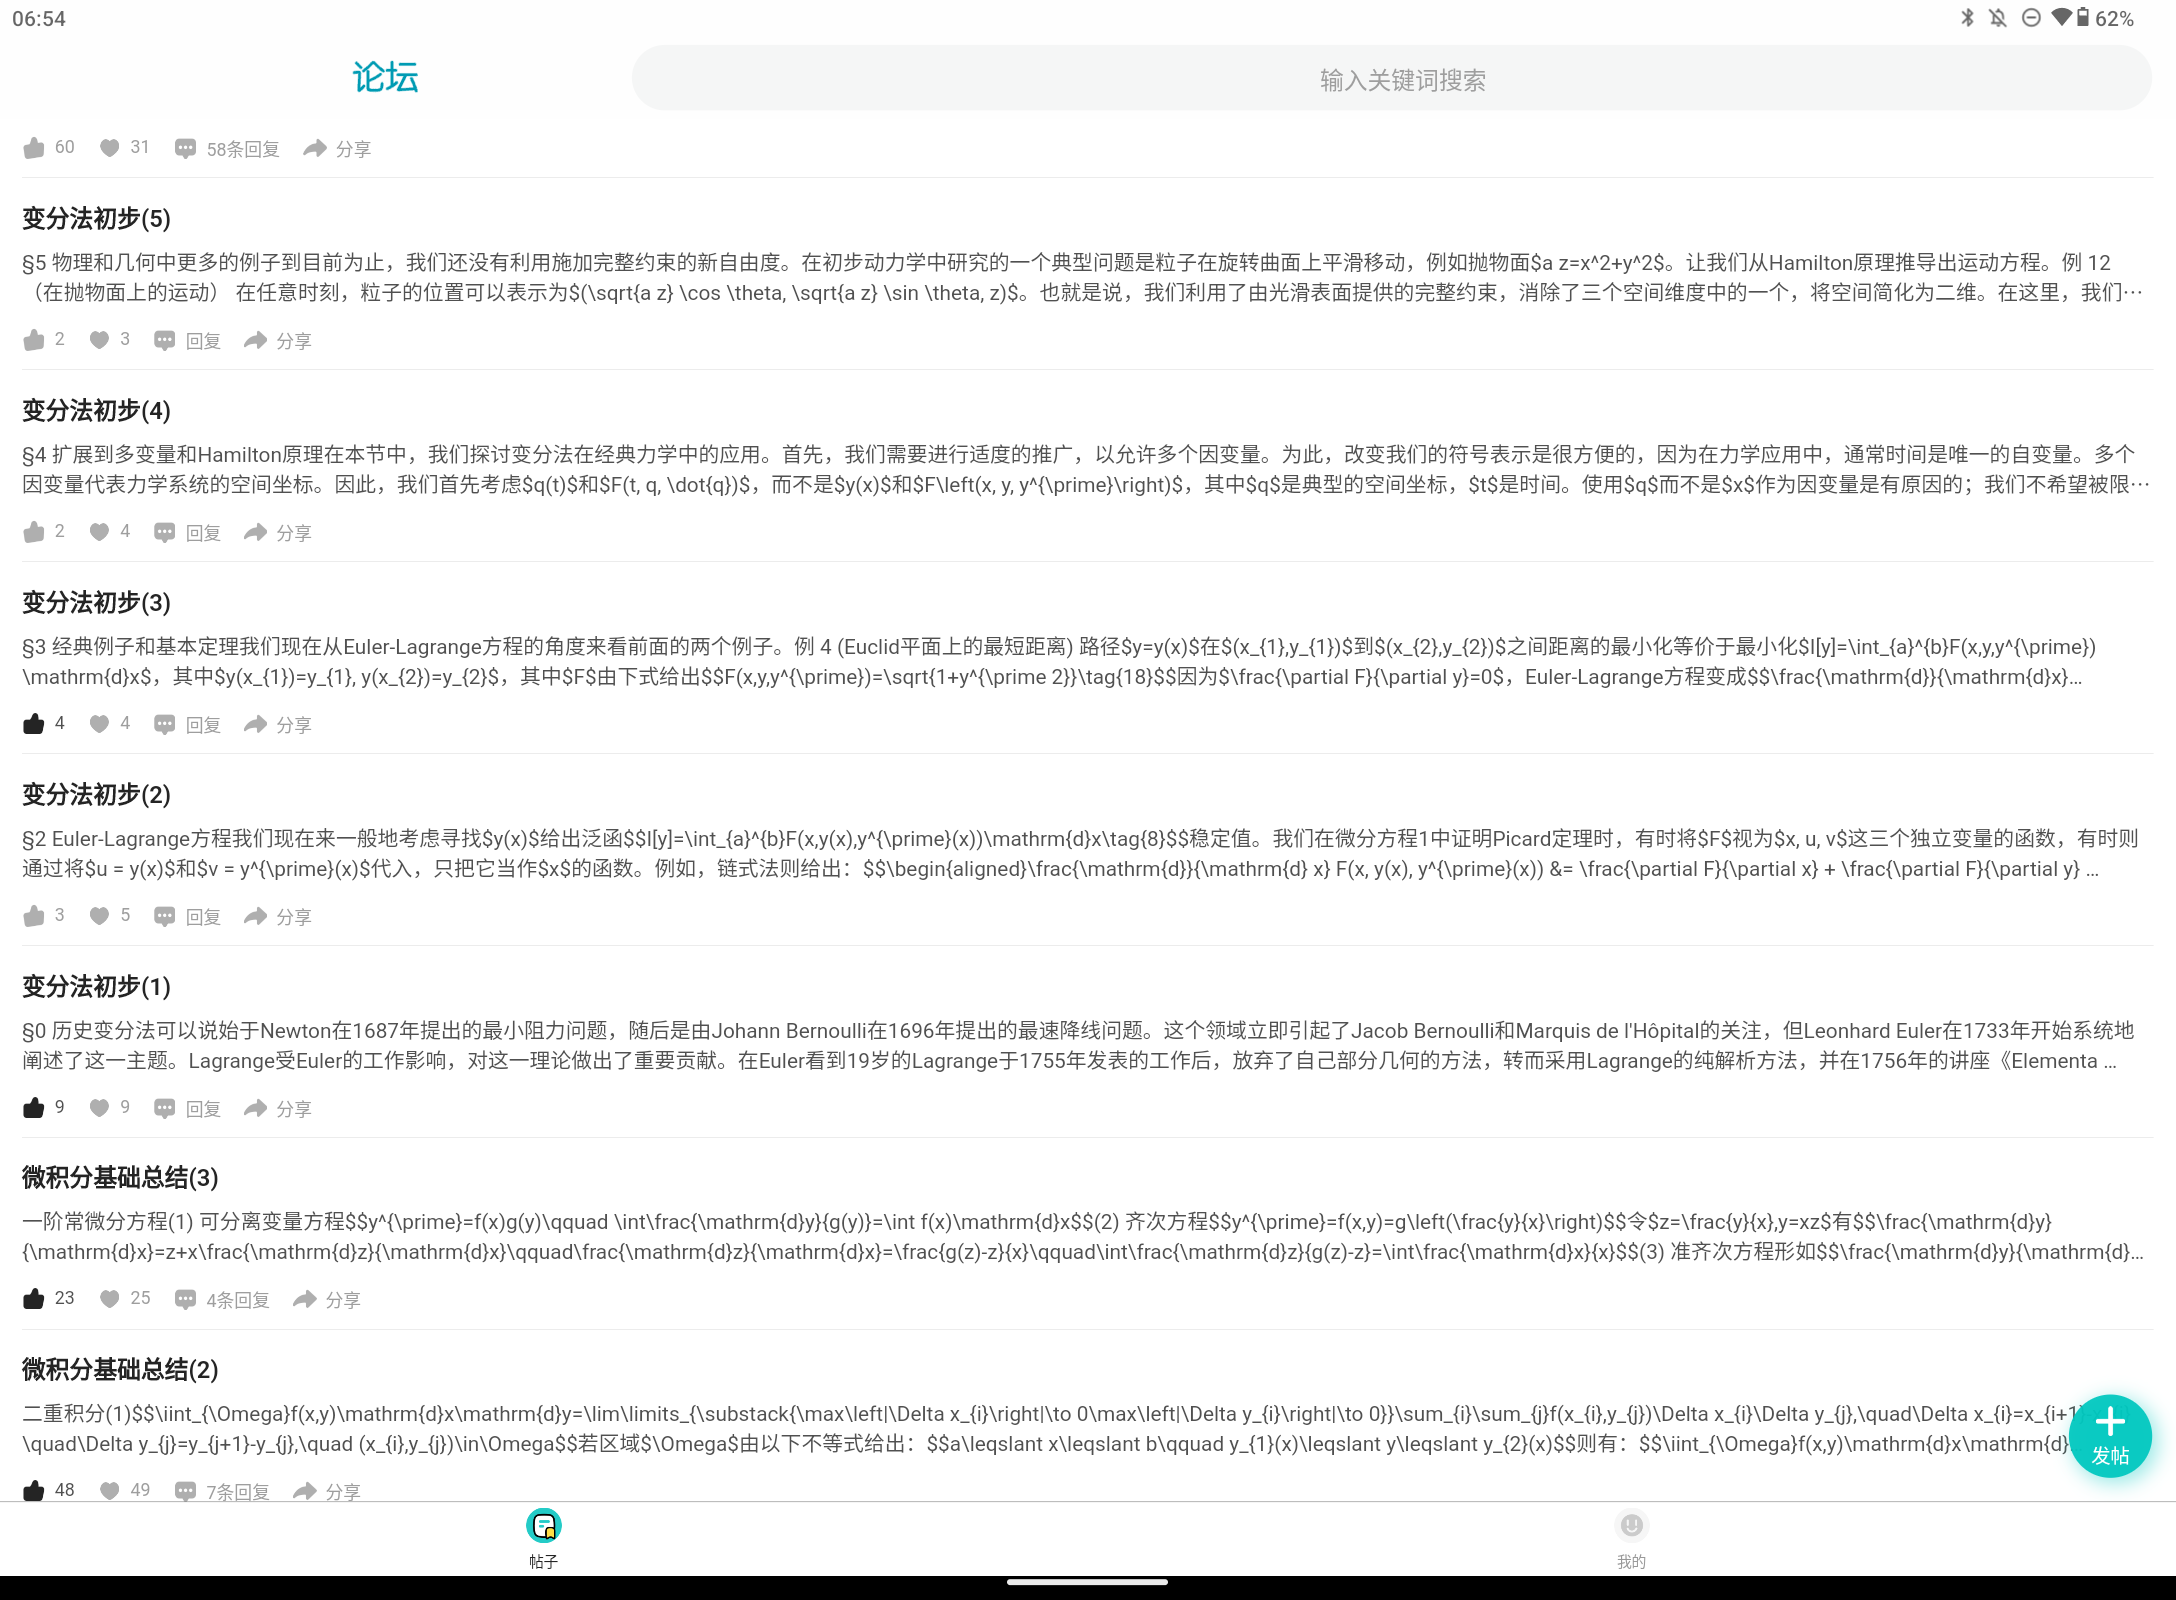This screenshot has width=2176, height=1600.
Task: Like the 变分法初步(5) post with thumbs-up
Action: pyautogui.click(x=34, y=340)
